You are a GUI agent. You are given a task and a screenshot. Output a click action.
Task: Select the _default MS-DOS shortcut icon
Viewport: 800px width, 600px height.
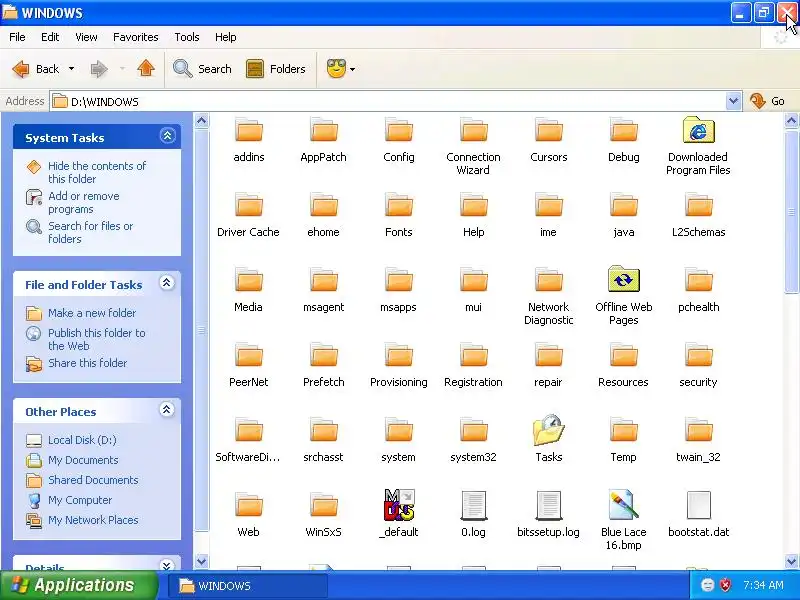coord(399,505)
